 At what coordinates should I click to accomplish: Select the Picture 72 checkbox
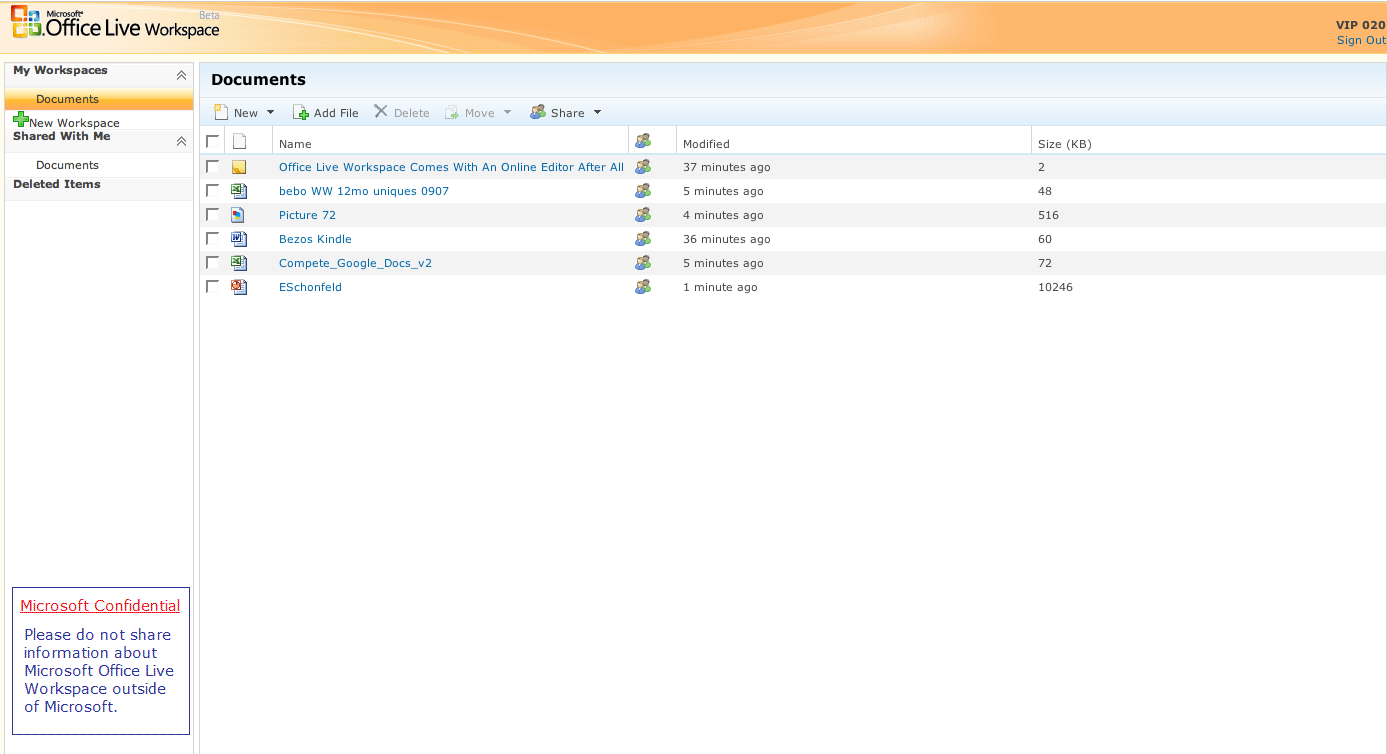click(x=212, y=214)
